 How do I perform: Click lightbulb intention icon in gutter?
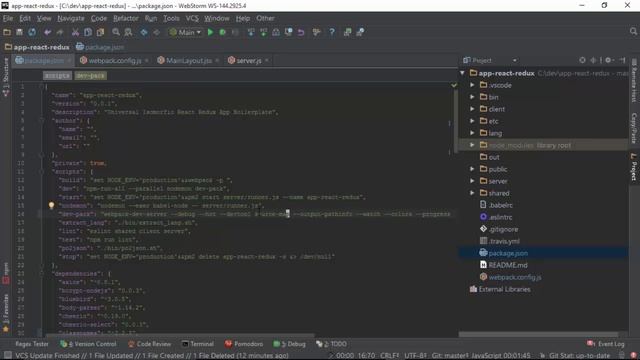coord(51,205)
